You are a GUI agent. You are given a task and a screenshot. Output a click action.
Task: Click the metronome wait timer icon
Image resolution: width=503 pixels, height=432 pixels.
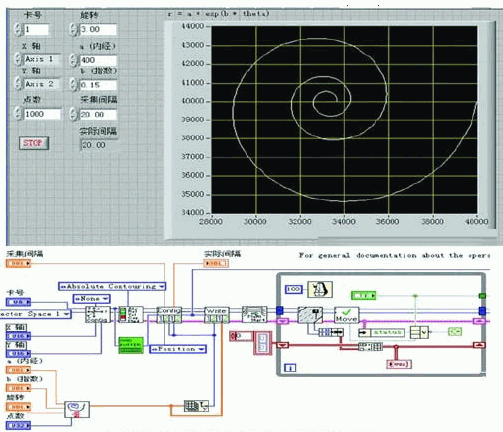pos(320,289)
